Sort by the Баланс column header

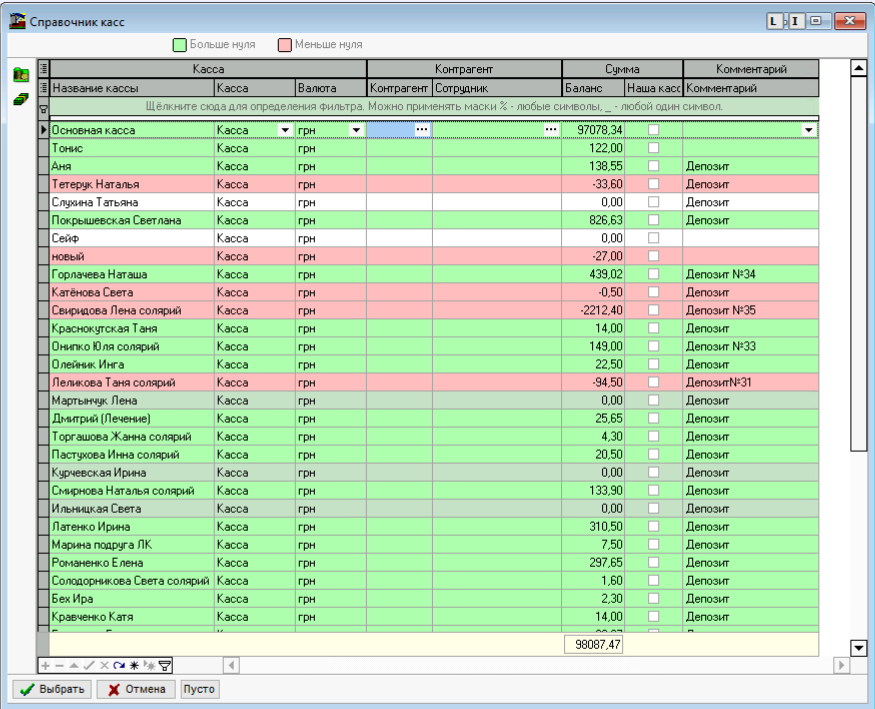click(593, 89)
